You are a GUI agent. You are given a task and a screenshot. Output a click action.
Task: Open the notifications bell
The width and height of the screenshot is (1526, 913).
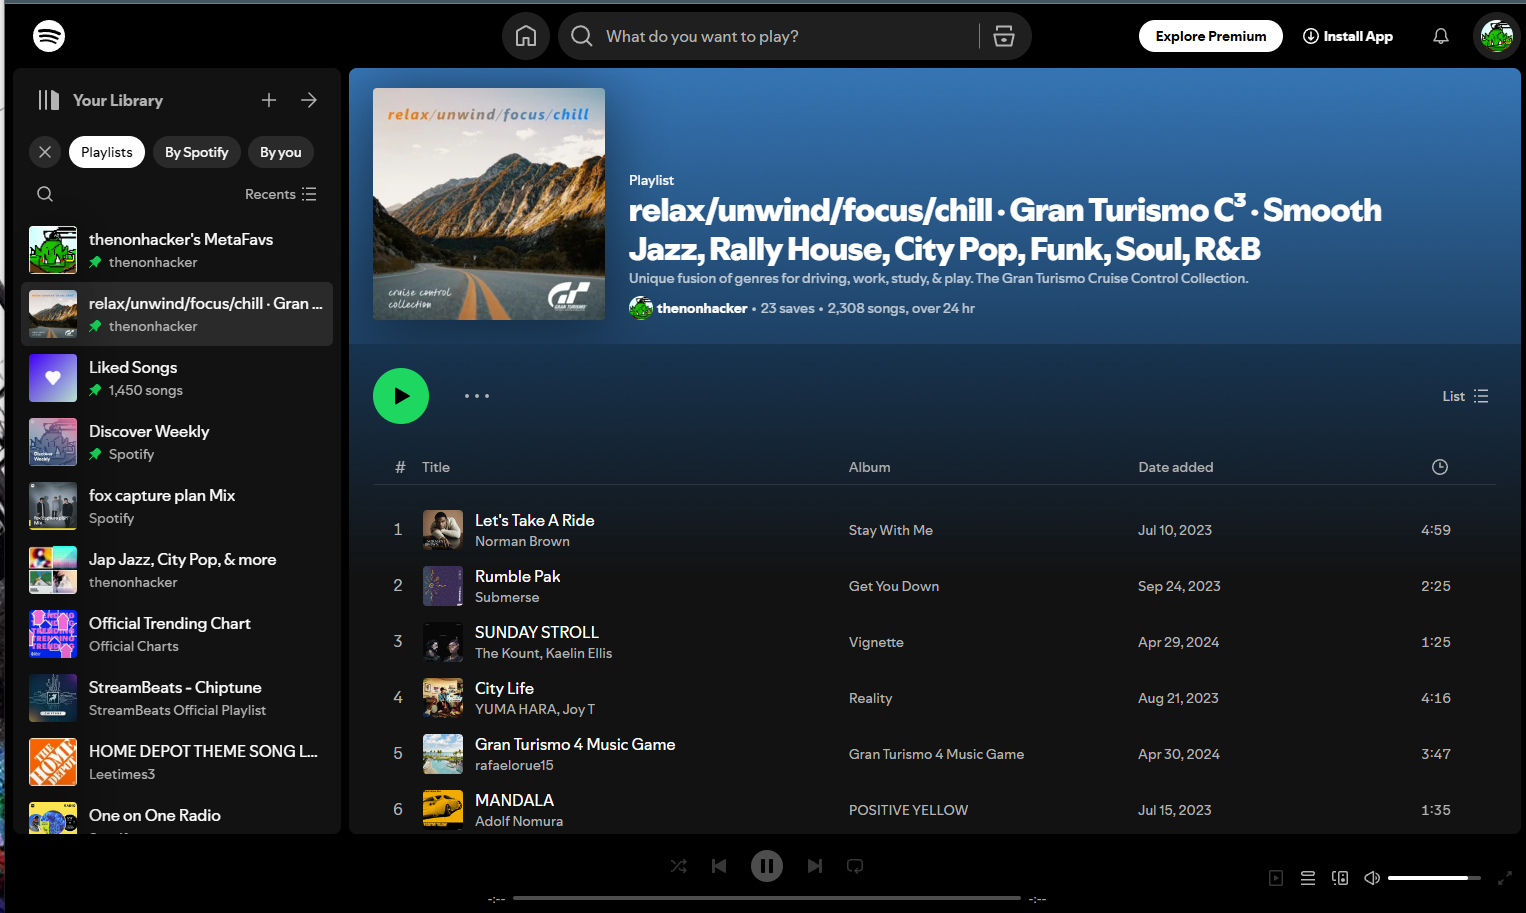1441,36
